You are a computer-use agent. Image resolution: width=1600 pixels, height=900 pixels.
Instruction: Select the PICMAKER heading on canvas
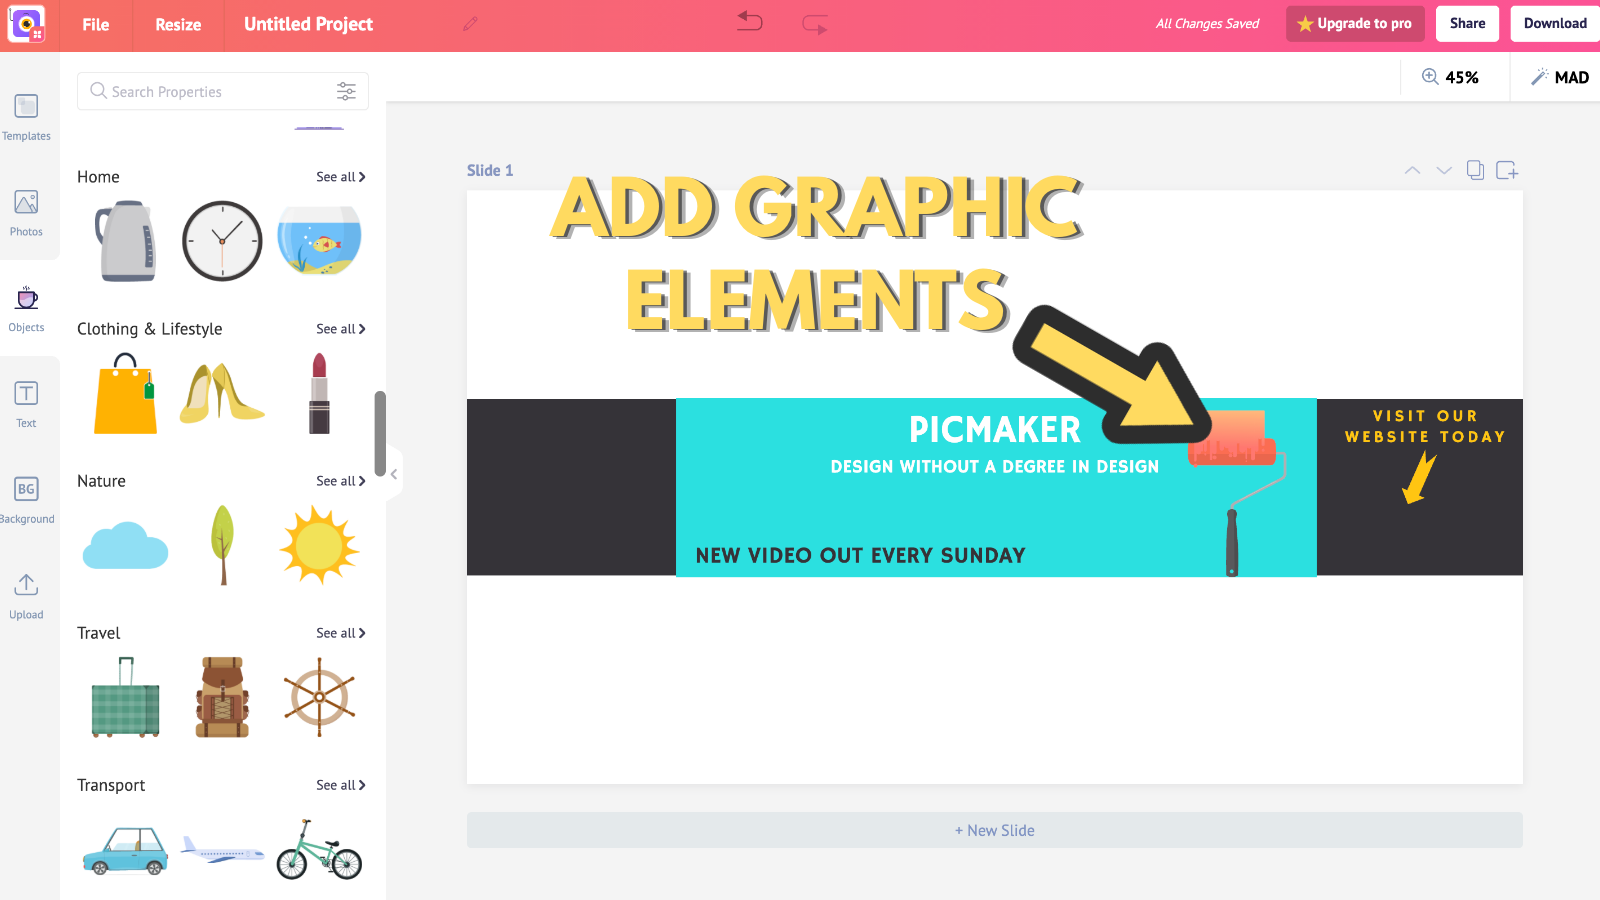(x=995, y=430)
